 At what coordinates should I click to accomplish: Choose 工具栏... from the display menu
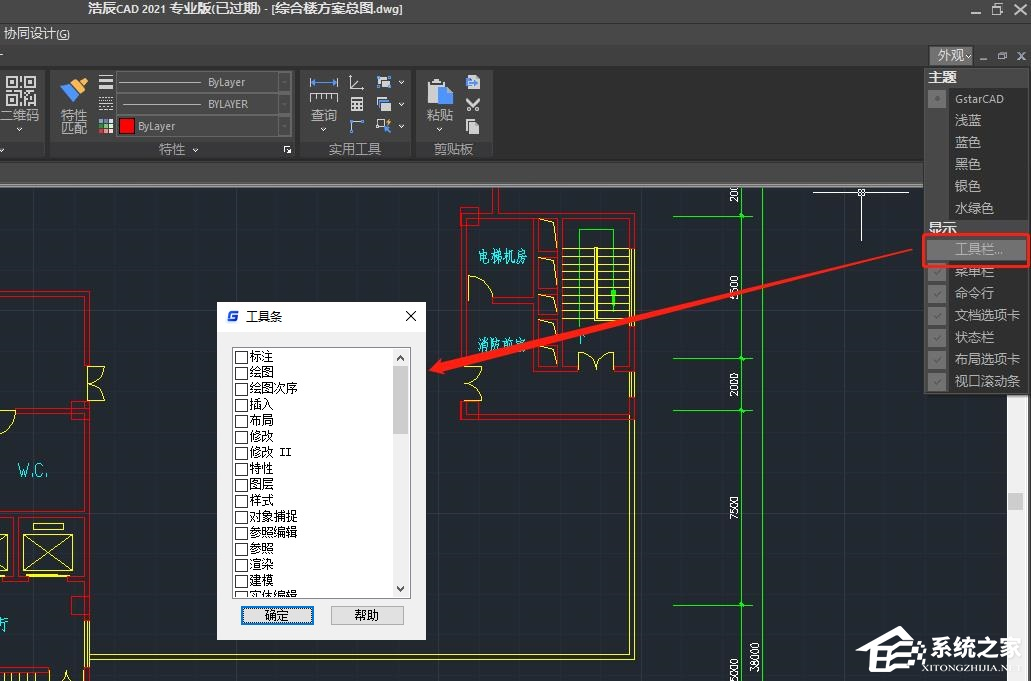pyautogui.click(x=976, y=249)
